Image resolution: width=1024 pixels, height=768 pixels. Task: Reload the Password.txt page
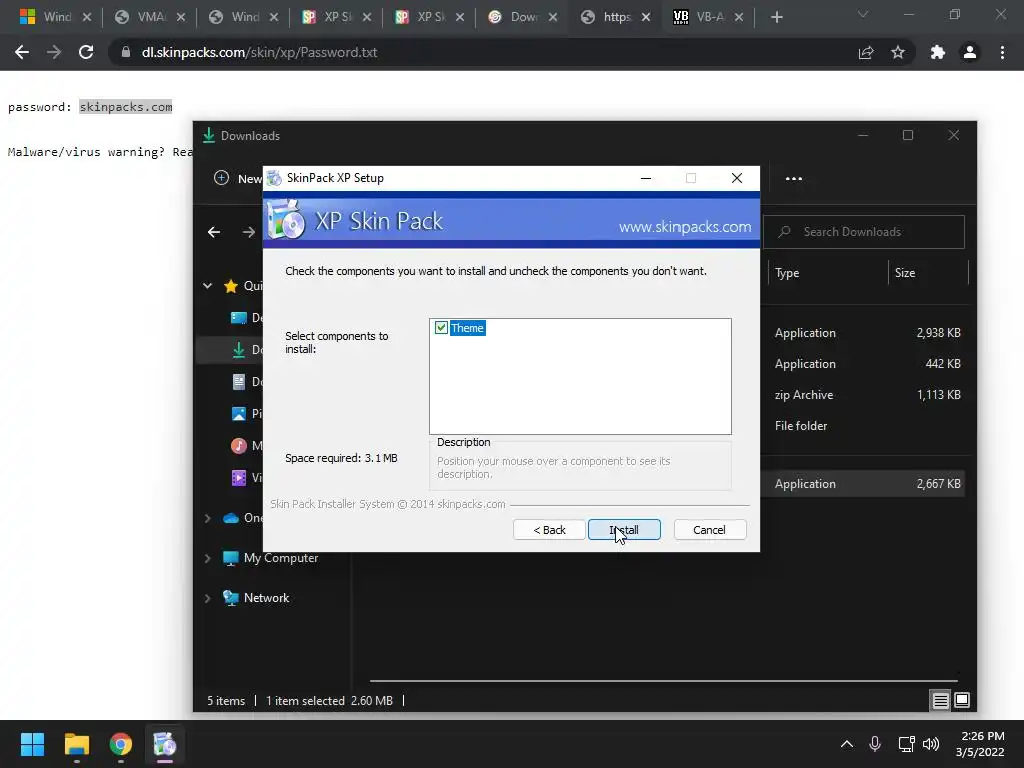click(86, 52)
